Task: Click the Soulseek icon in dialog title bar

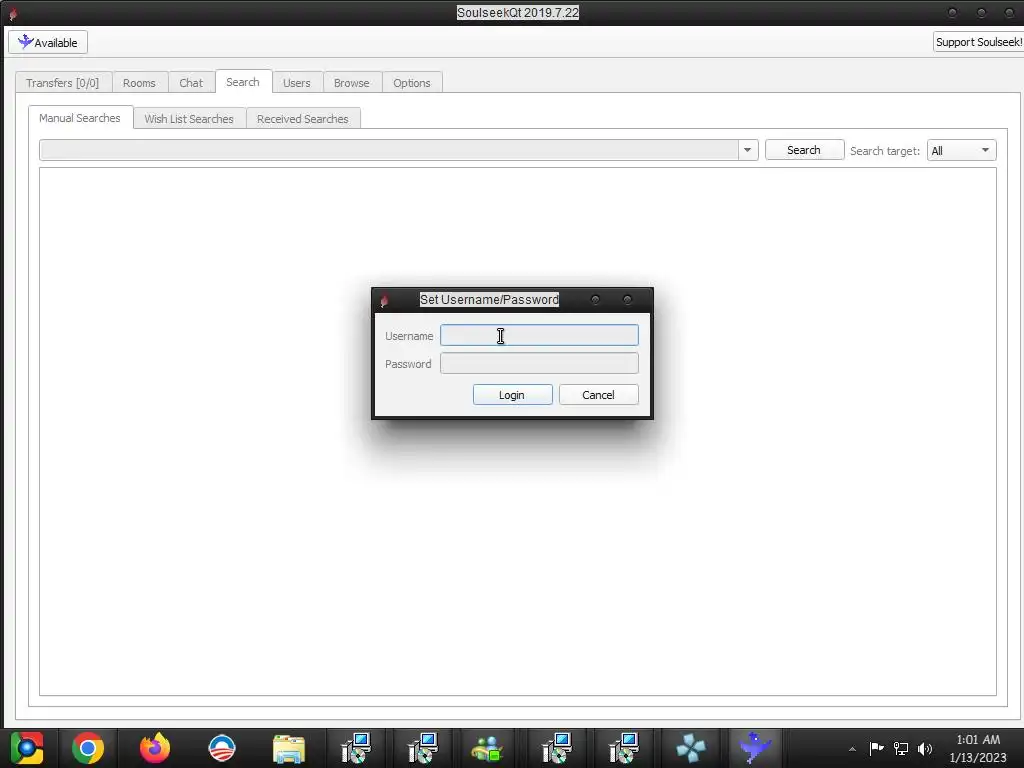Action: 384,300
